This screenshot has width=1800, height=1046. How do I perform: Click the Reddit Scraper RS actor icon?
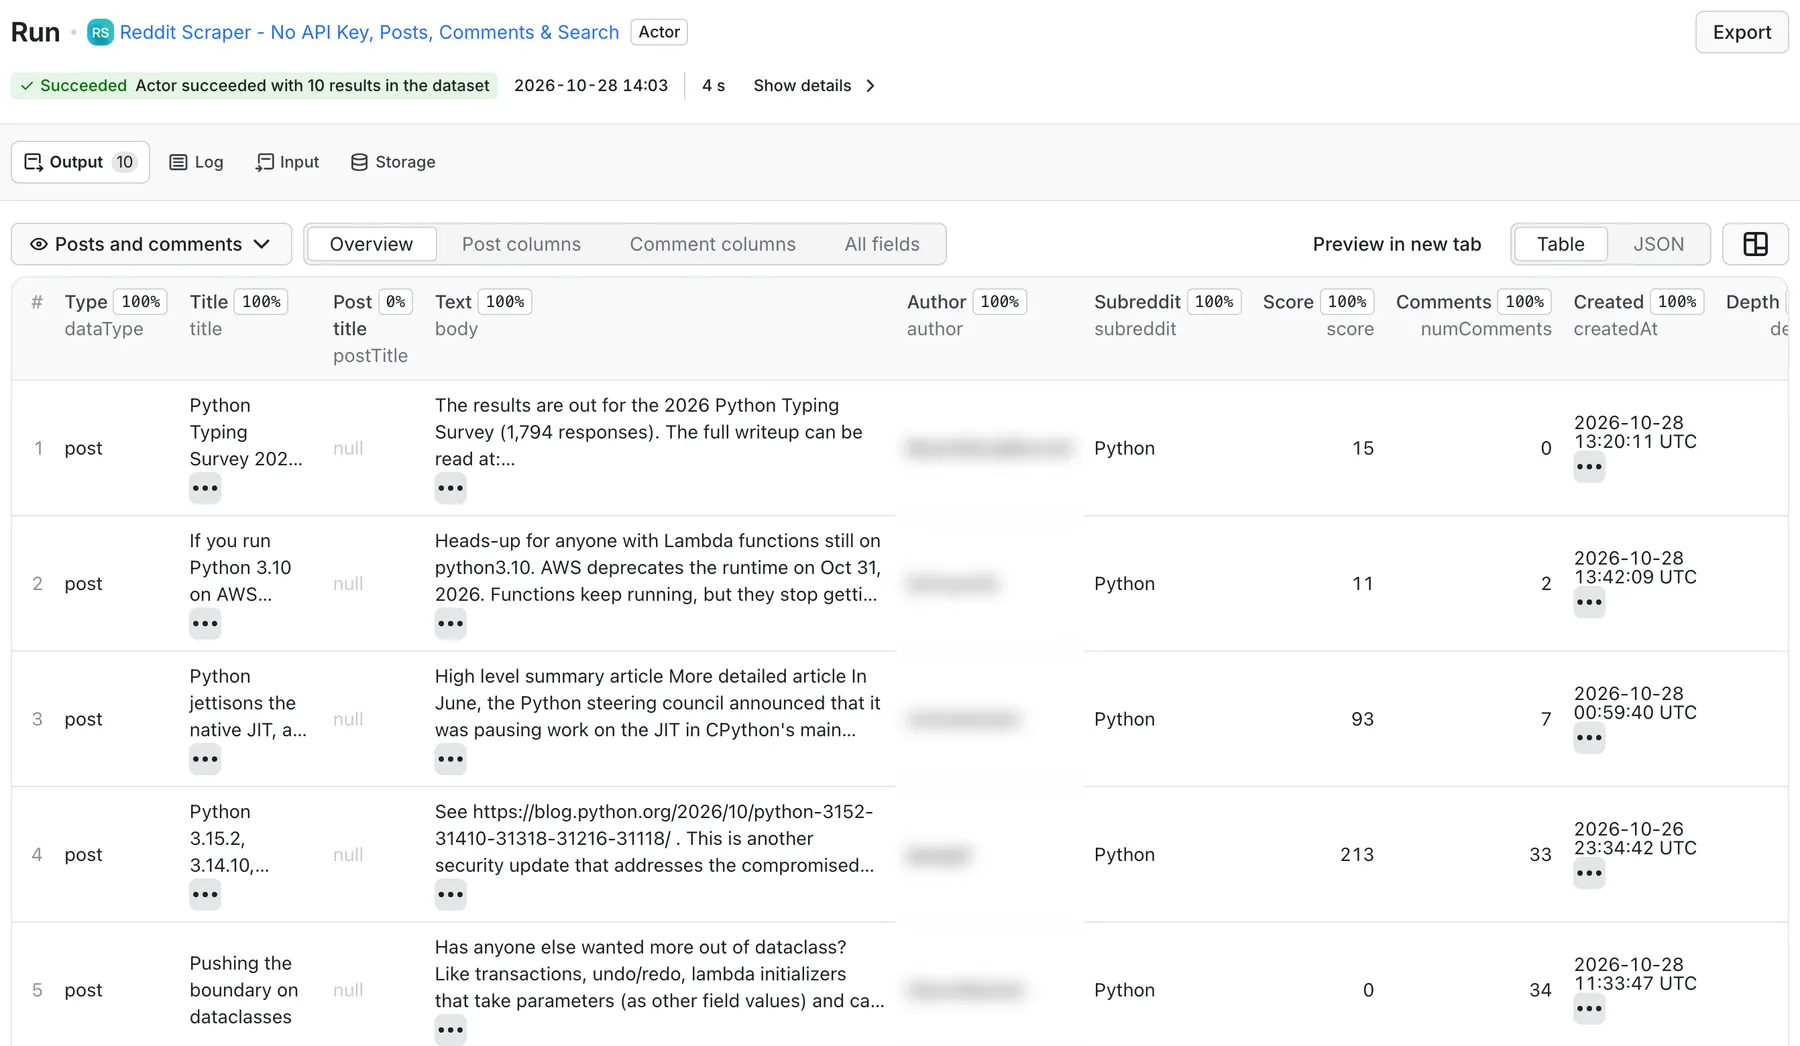point(100,32)
